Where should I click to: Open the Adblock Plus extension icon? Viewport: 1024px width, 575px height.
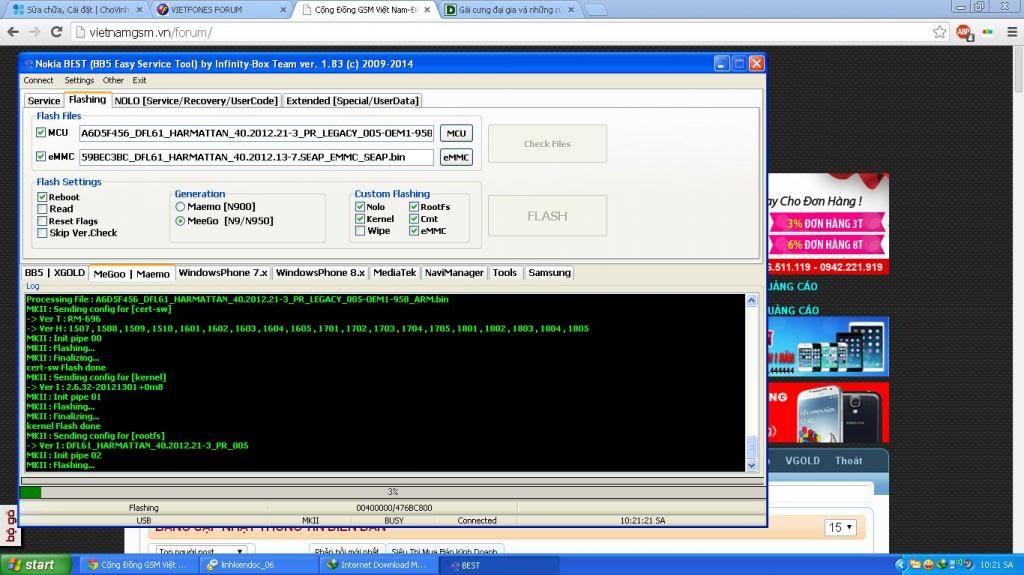tap(964, 32)
